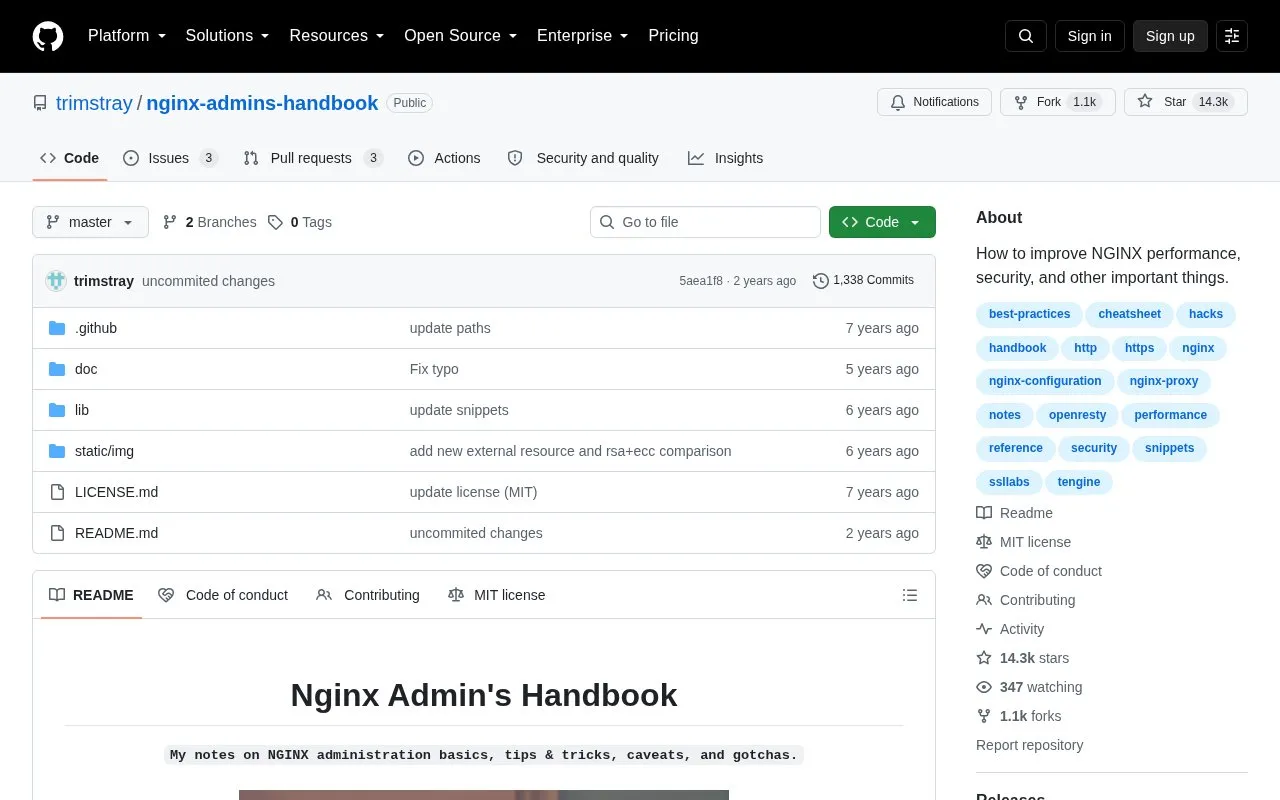
Task: Open the 1,338 Commits history link
Action: 864,281
